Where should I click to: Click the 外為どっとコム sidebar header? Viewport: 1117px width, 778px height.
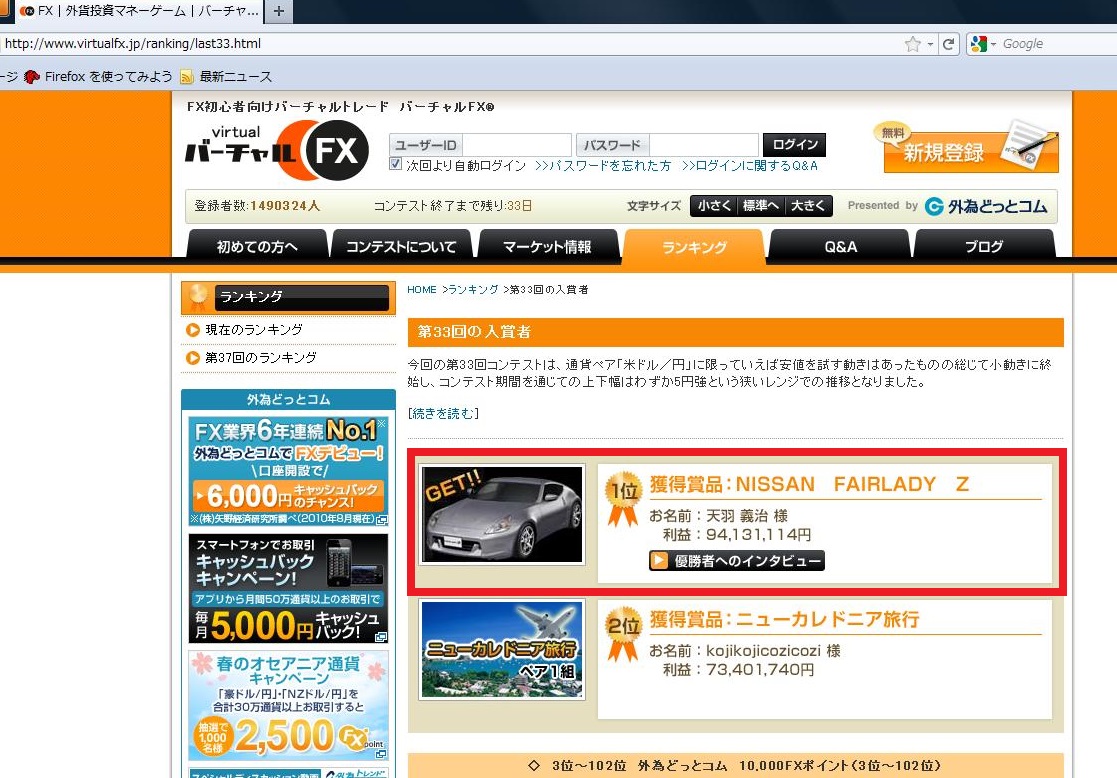(288, 399)
